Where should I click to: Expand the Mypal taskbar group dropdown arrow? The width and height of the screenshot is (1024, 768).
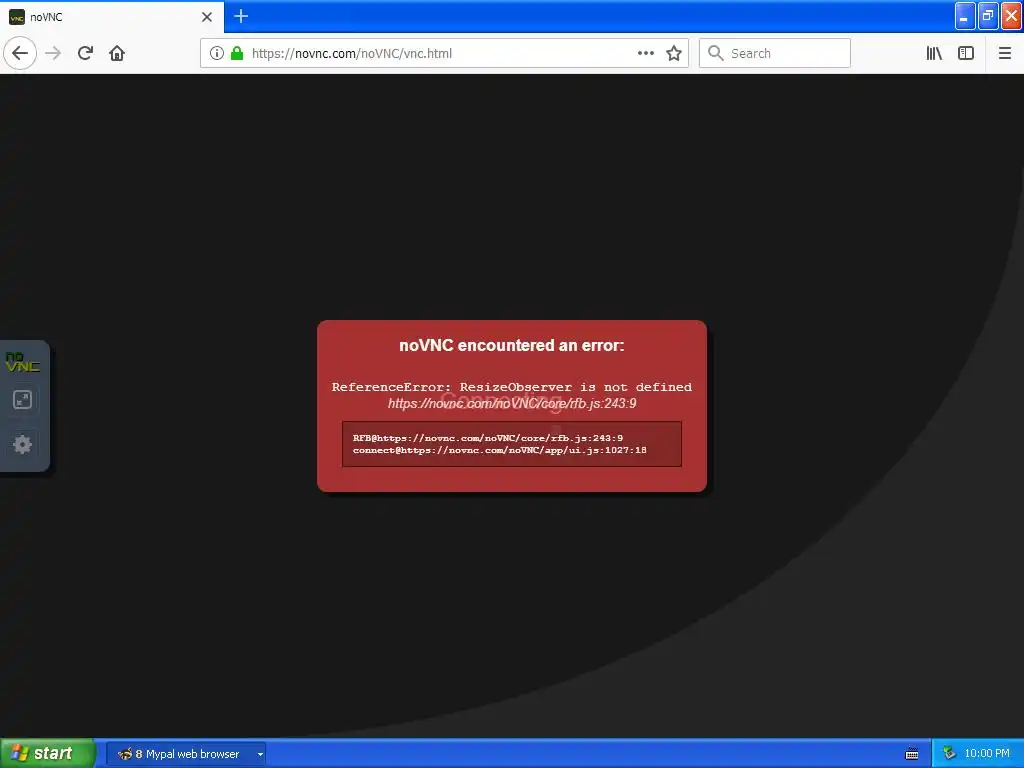260,754
